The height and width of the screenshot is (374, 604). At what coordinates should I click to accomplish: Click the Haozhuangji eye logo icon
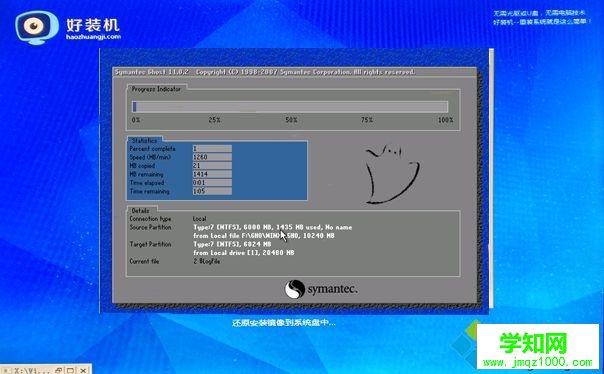tap(36, 27)
